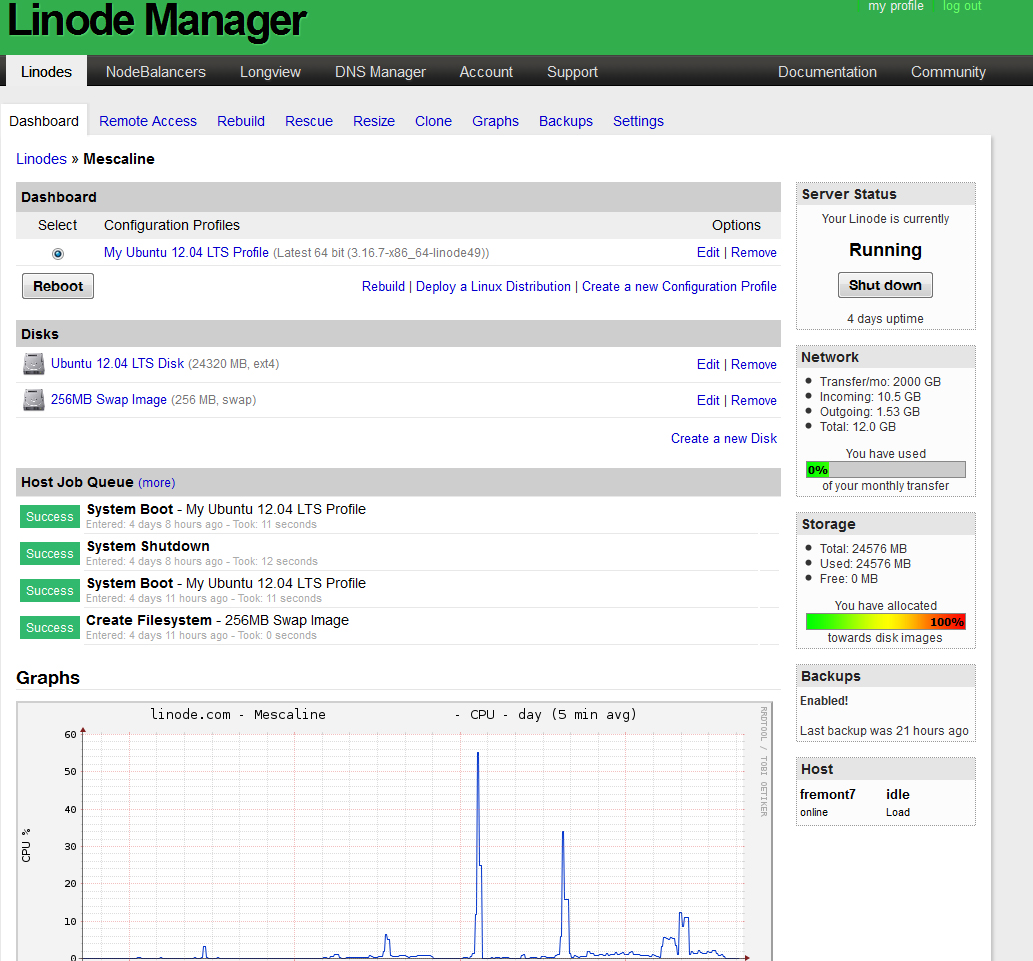Screen dimensions: 1033x961
Task: Remove the 256MB Swap Image disk
Action: (754, 400)
